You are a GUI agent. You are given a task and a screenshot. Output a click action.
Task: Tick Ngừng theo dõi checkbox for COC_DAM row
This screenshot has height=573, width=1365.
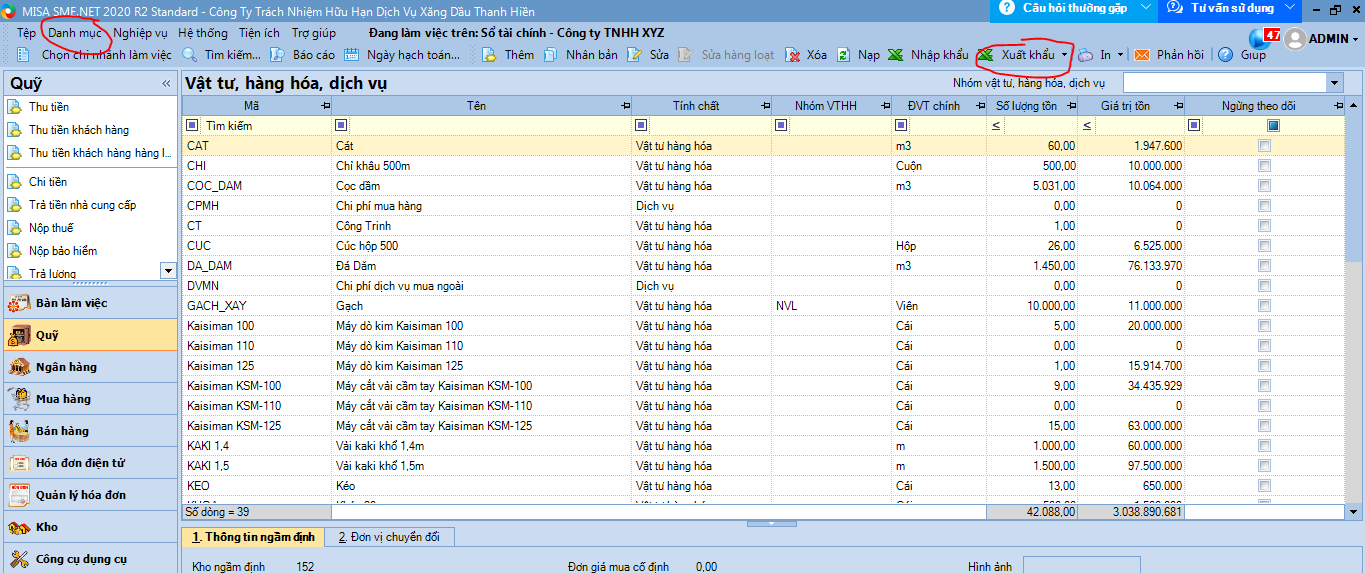tap(1265, 186)
